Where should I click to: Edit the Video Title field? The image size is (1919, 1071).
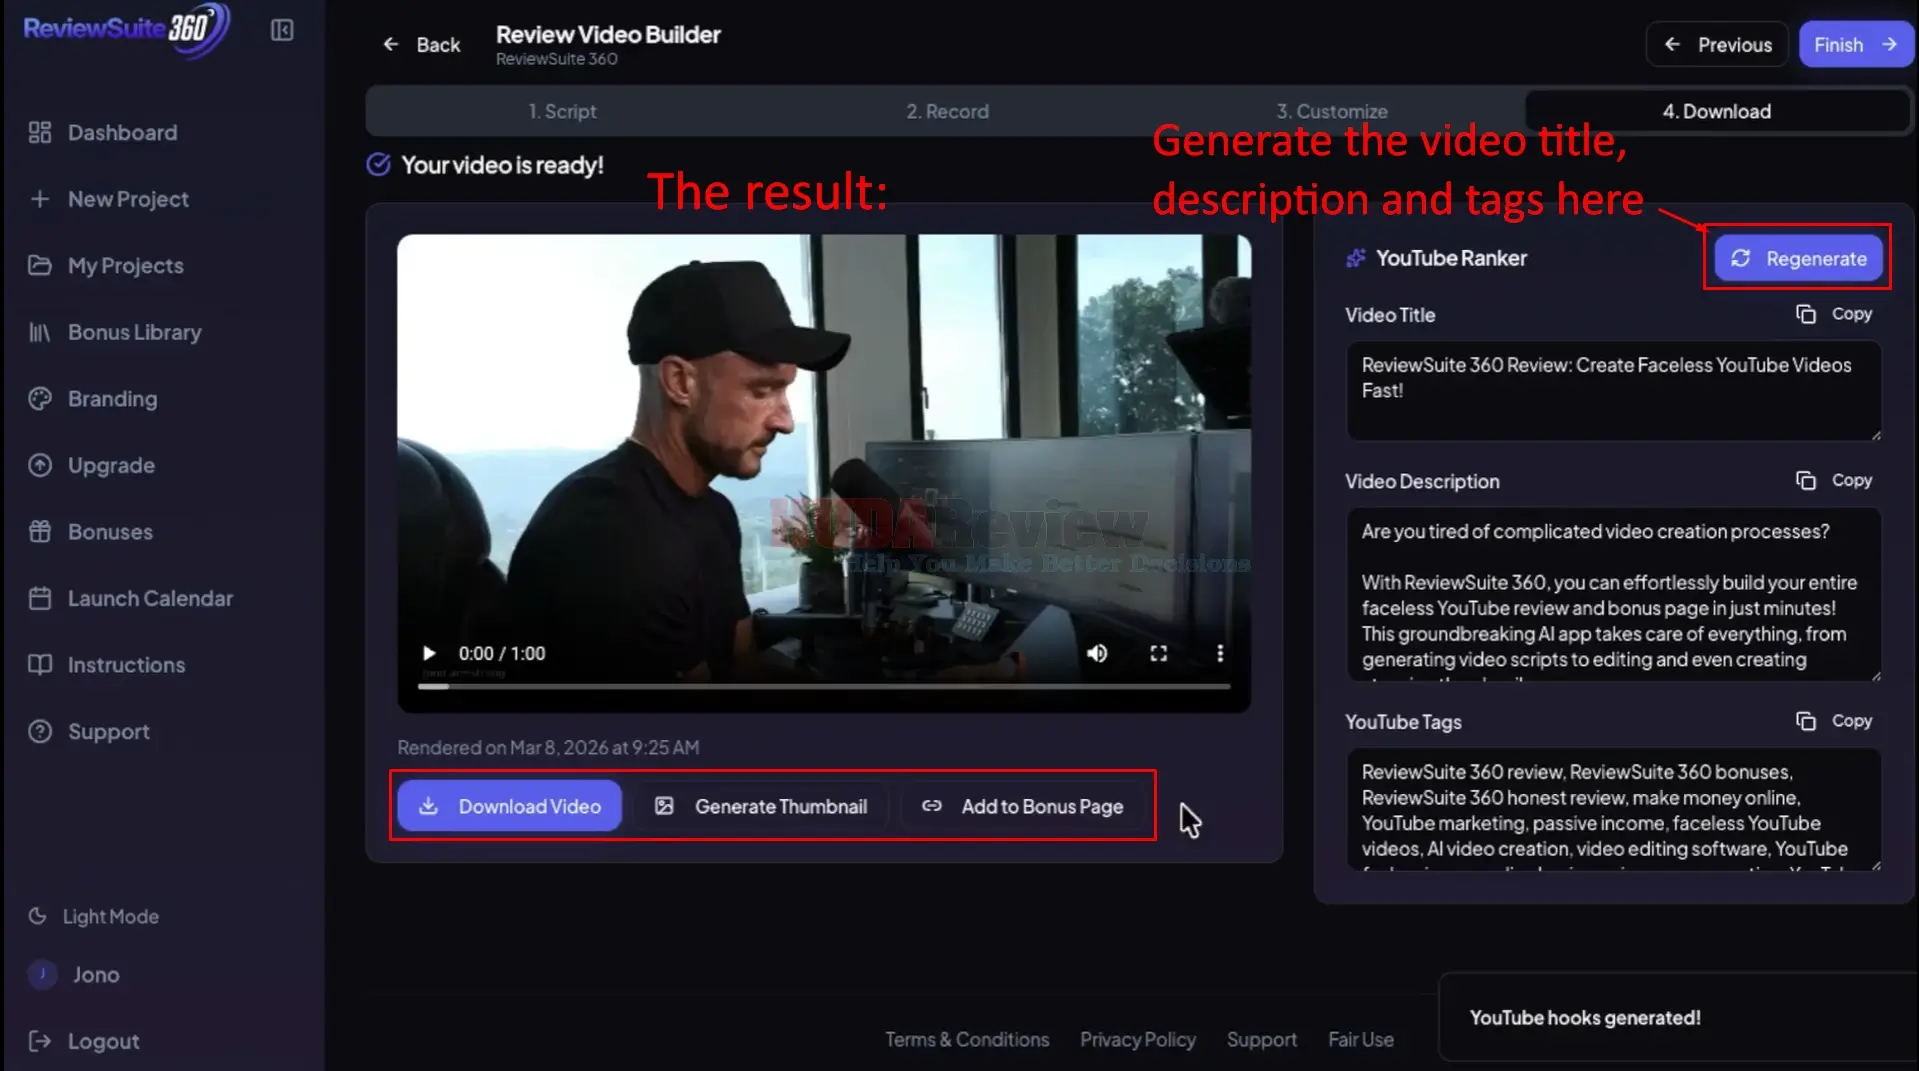1612,390
